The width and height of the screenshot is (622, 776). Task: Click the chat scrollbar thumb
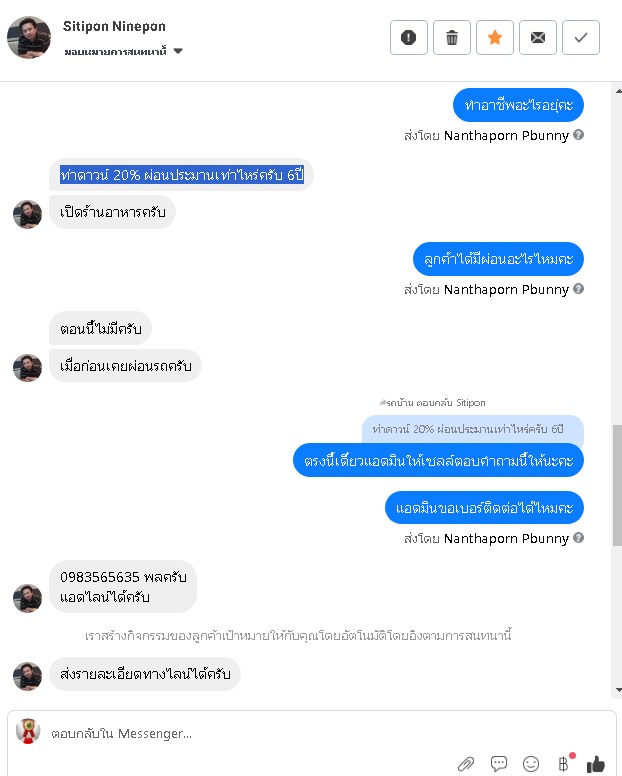(x=617, y=485)
